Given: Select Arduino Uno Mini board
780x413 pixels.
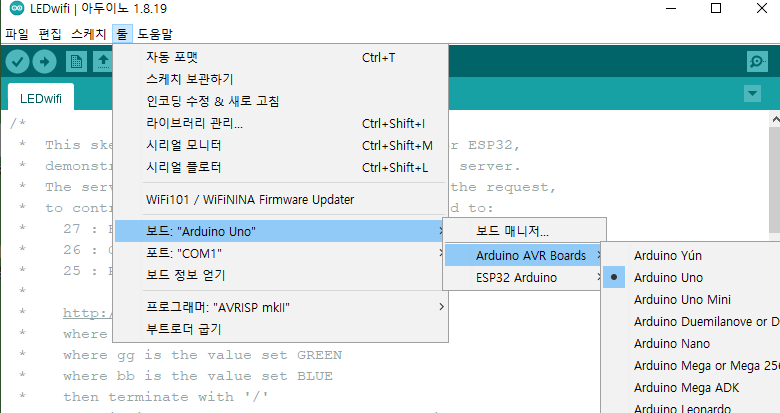Looking at the screenshot, I should coord(690,300).
